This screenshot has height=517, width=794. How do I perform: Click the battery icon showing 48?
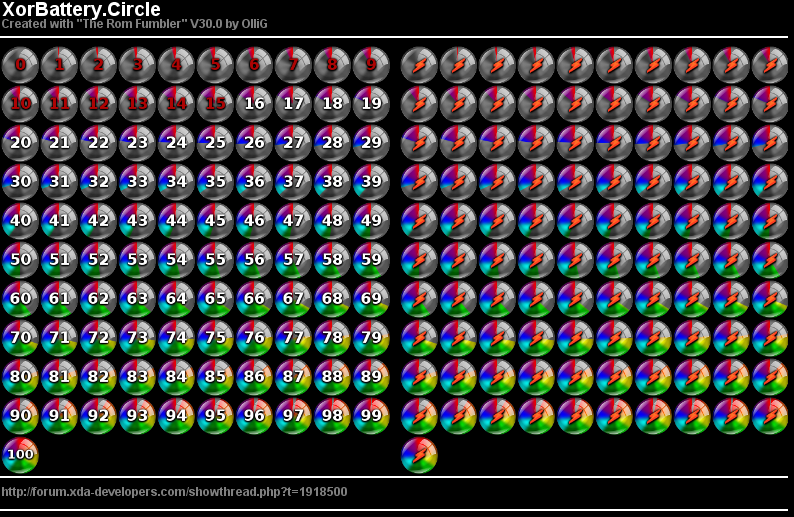pos(332,221)
